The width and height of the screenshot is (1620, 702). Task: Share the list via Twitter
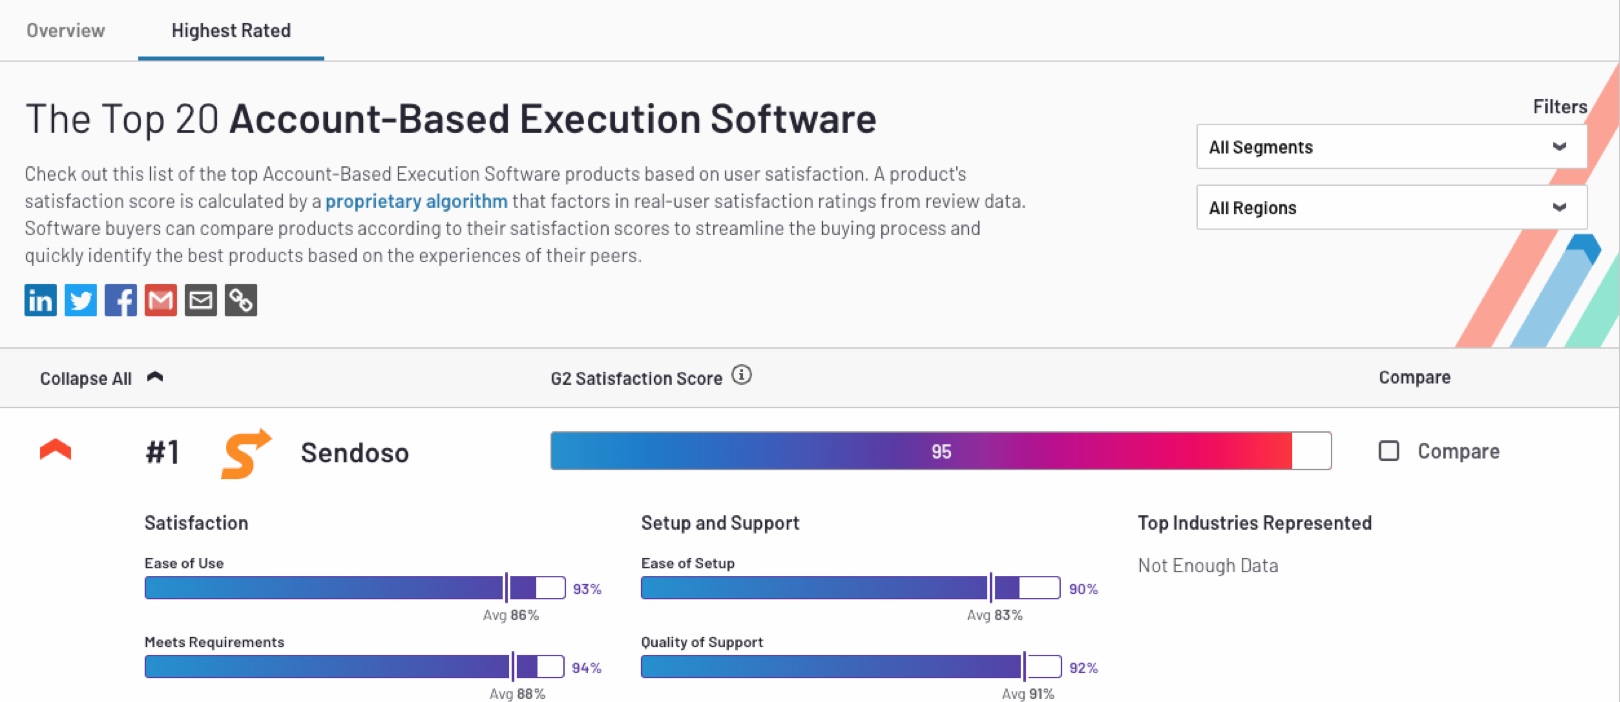[x=80, y=300]
